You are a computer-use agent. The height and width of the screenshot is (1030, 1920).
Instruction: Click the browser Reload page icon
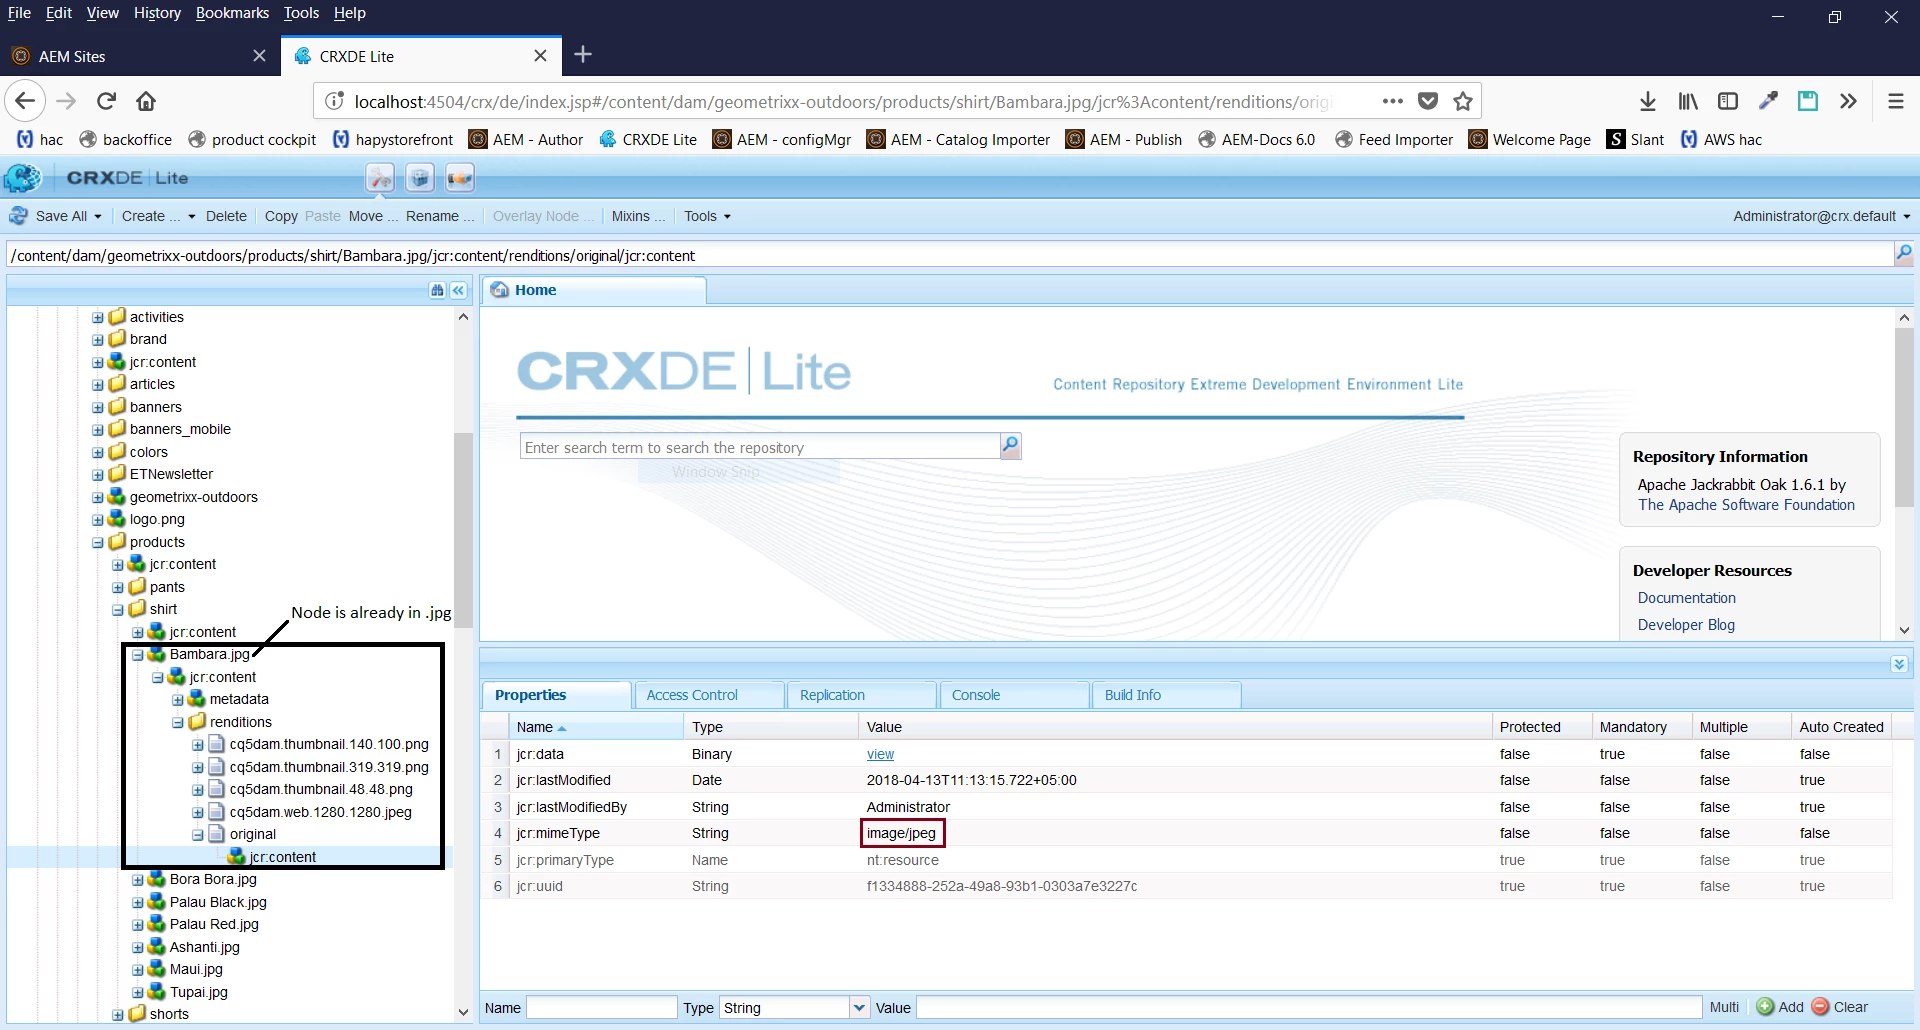(x=106, y=101)
